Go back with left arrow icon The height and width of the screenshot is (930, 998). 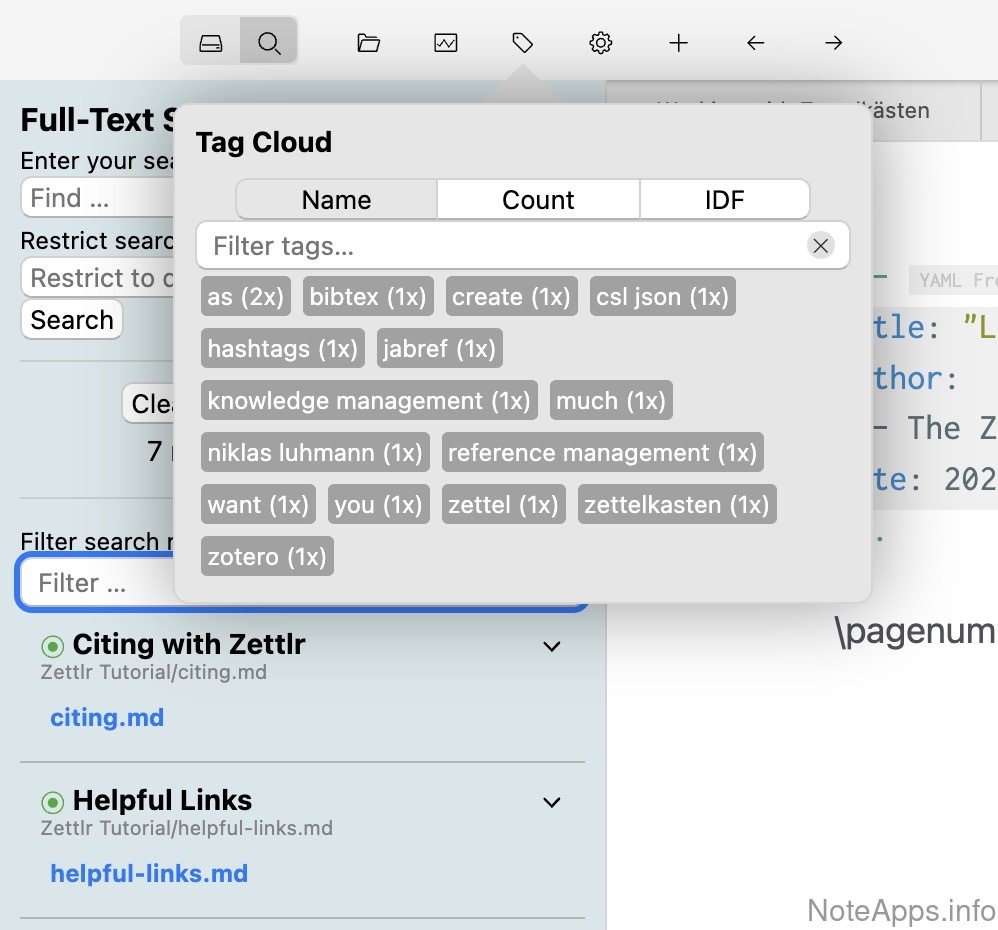(756, 43)
